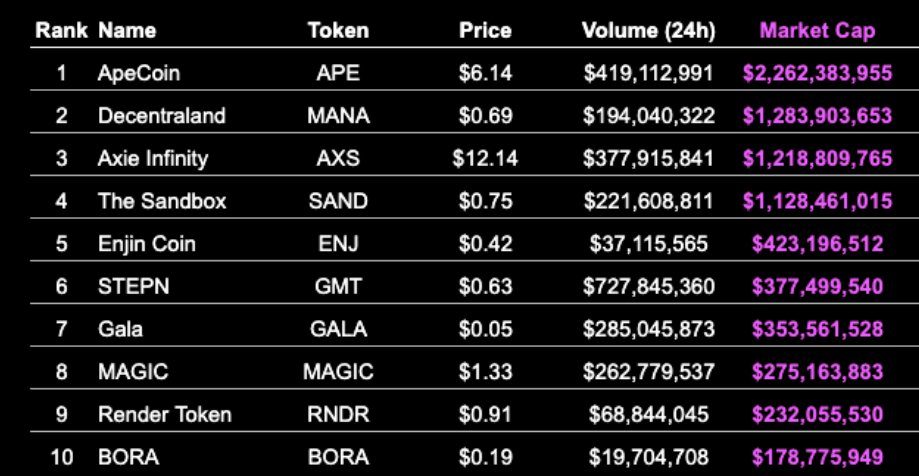Click the GALA token symbol

pos(338,329)
